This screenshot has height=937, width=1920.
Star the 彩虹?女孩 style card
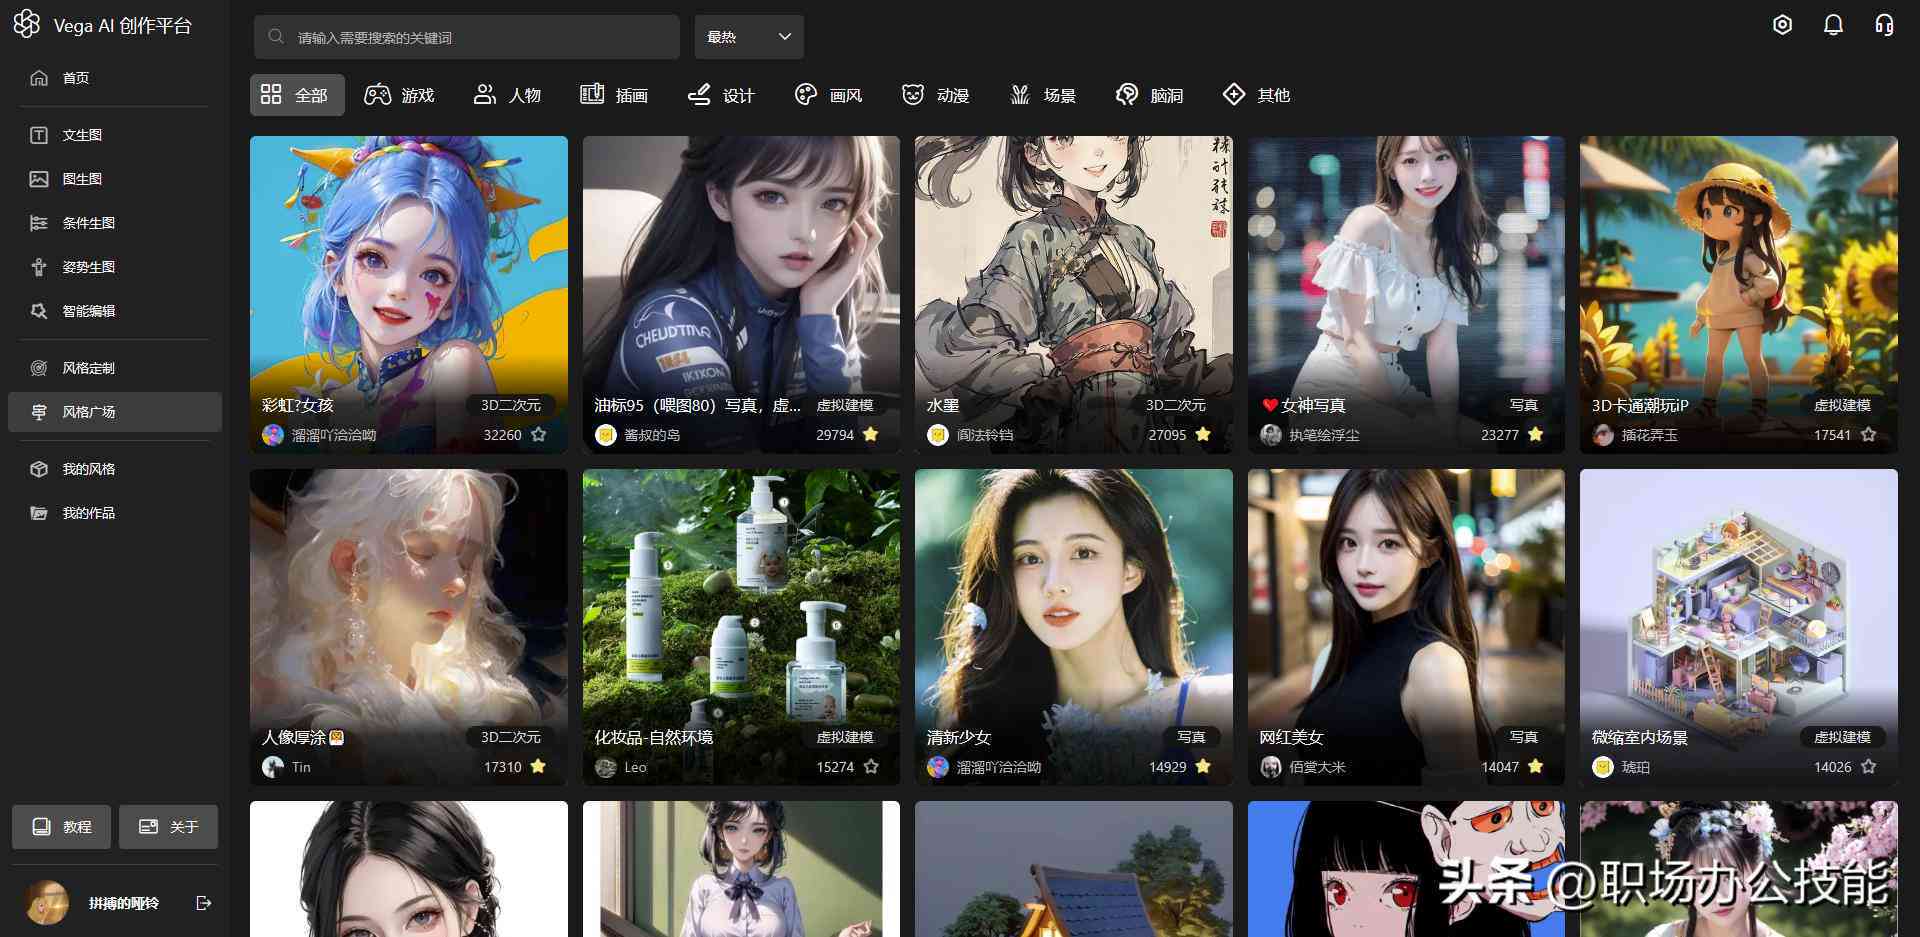point(539,435)
